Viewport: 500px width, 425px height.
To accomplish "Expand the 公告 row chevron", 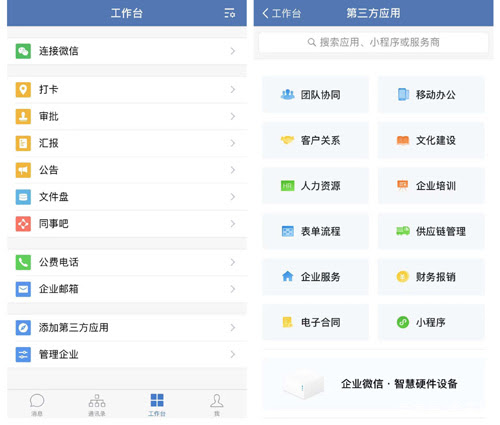I will [233, 170].
